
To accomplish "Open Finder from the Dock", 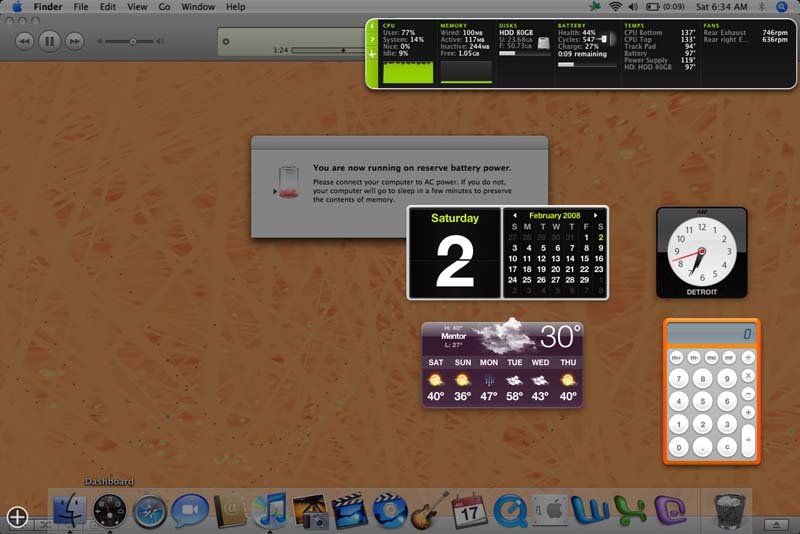I will tap(70, 510).
